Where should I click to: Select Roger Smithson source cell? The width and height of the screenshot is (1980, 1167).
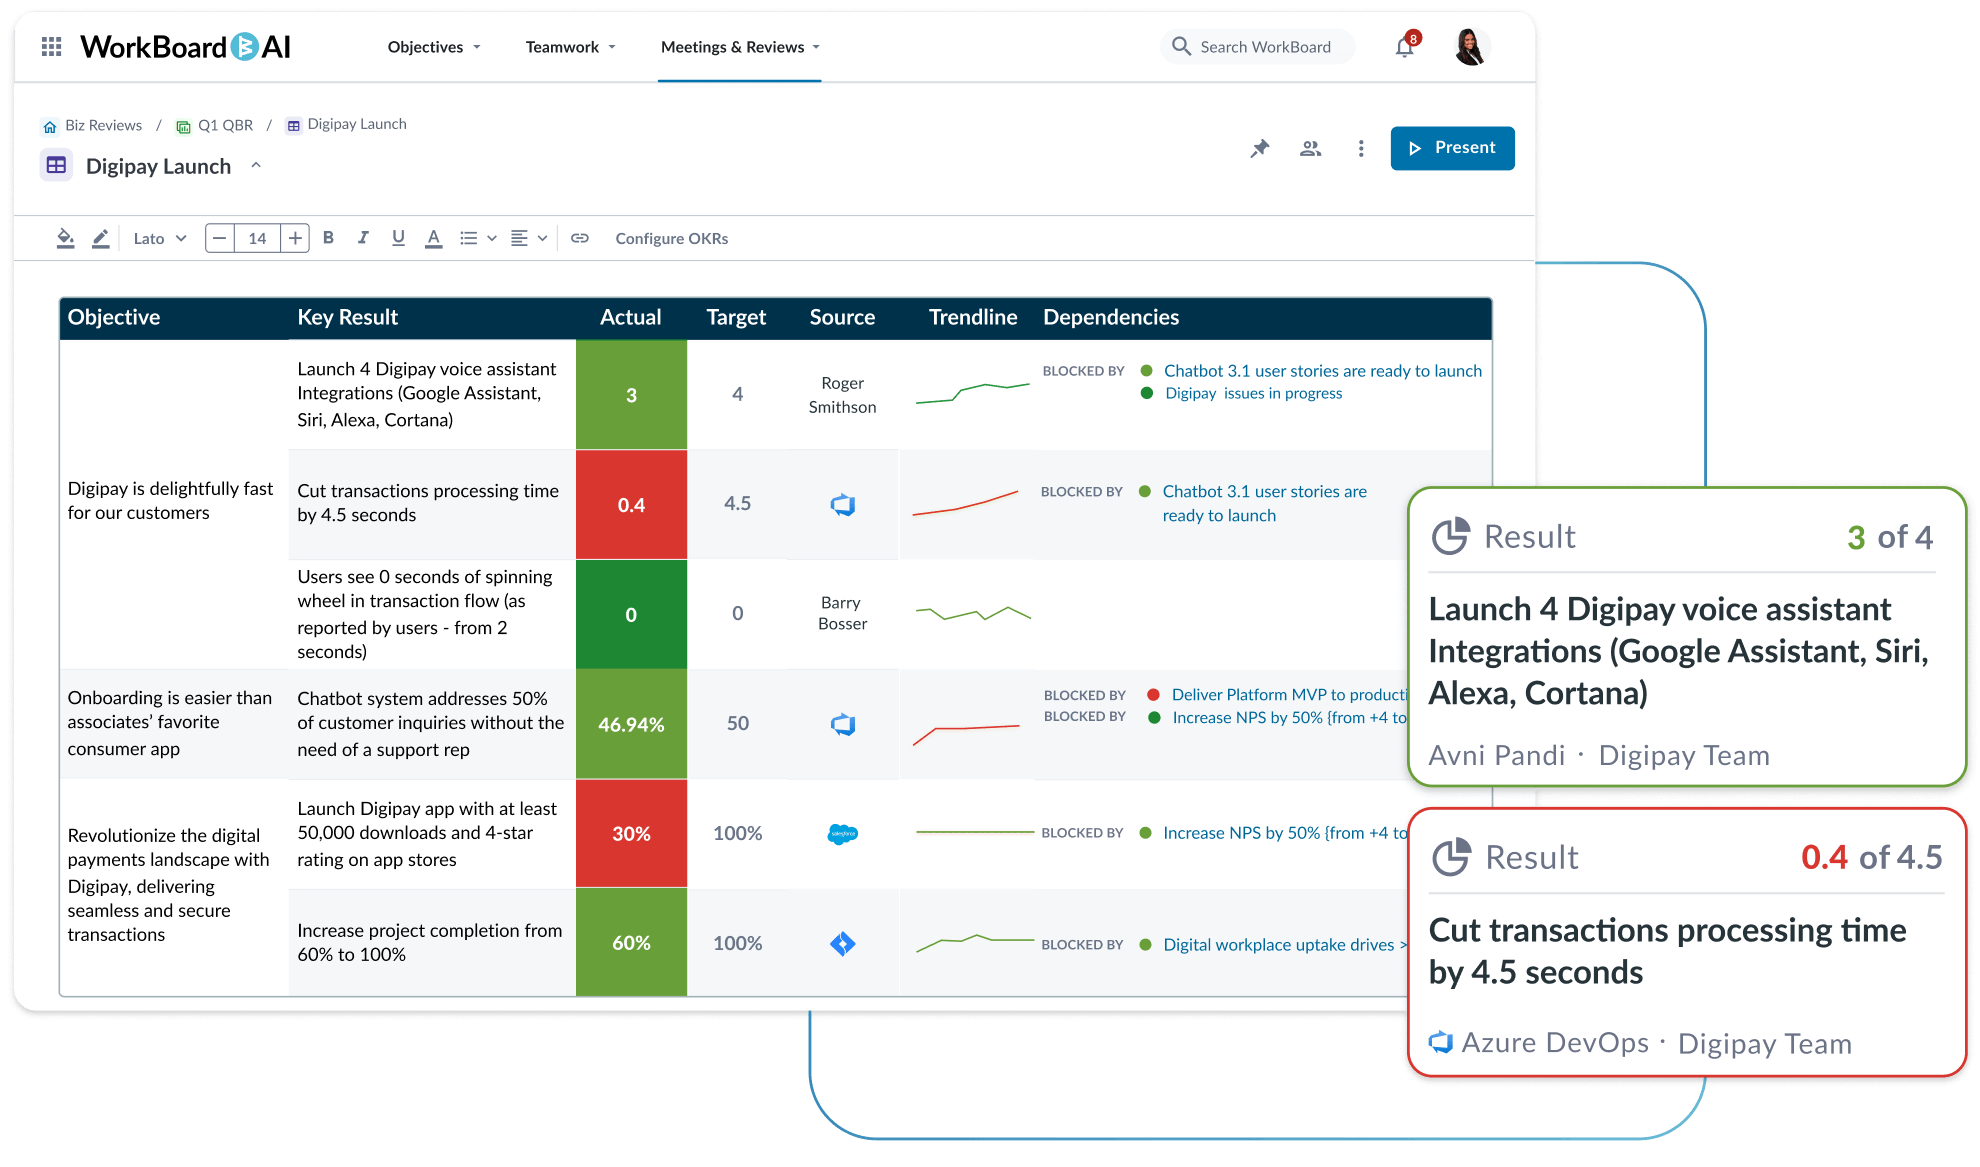(842, 395)
